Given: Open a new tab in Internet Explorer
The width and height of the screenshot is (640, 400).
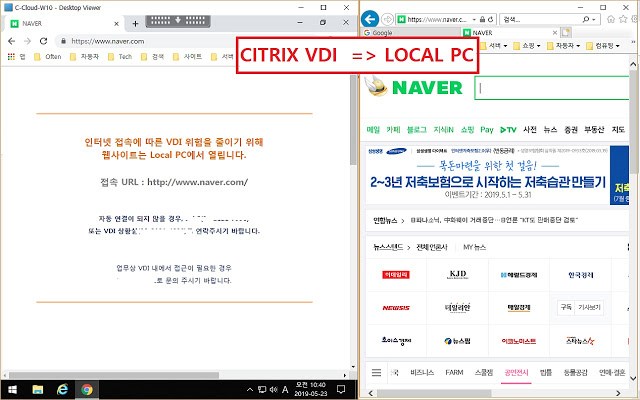Looking at the screenshot, I should [566, 33].
